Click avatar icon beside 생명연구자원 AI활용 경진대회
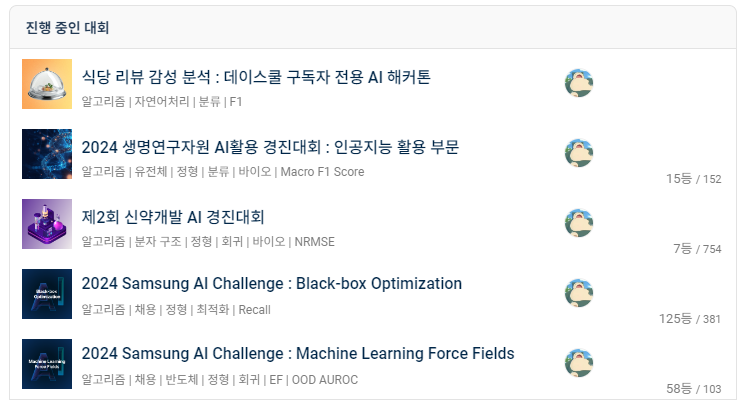Viewport: 746px width, 409px height. (579, 153)
